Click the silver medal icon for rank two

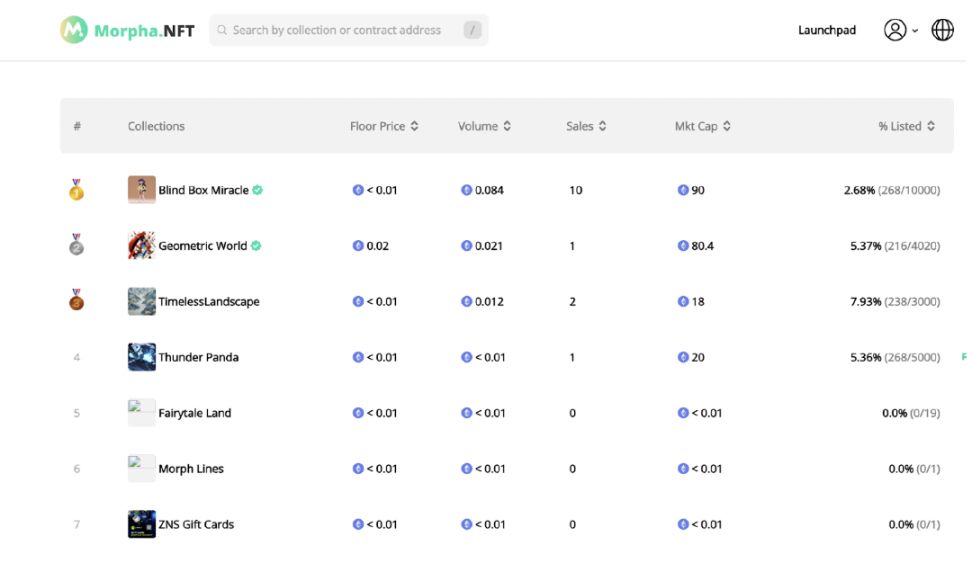[76, 245]
